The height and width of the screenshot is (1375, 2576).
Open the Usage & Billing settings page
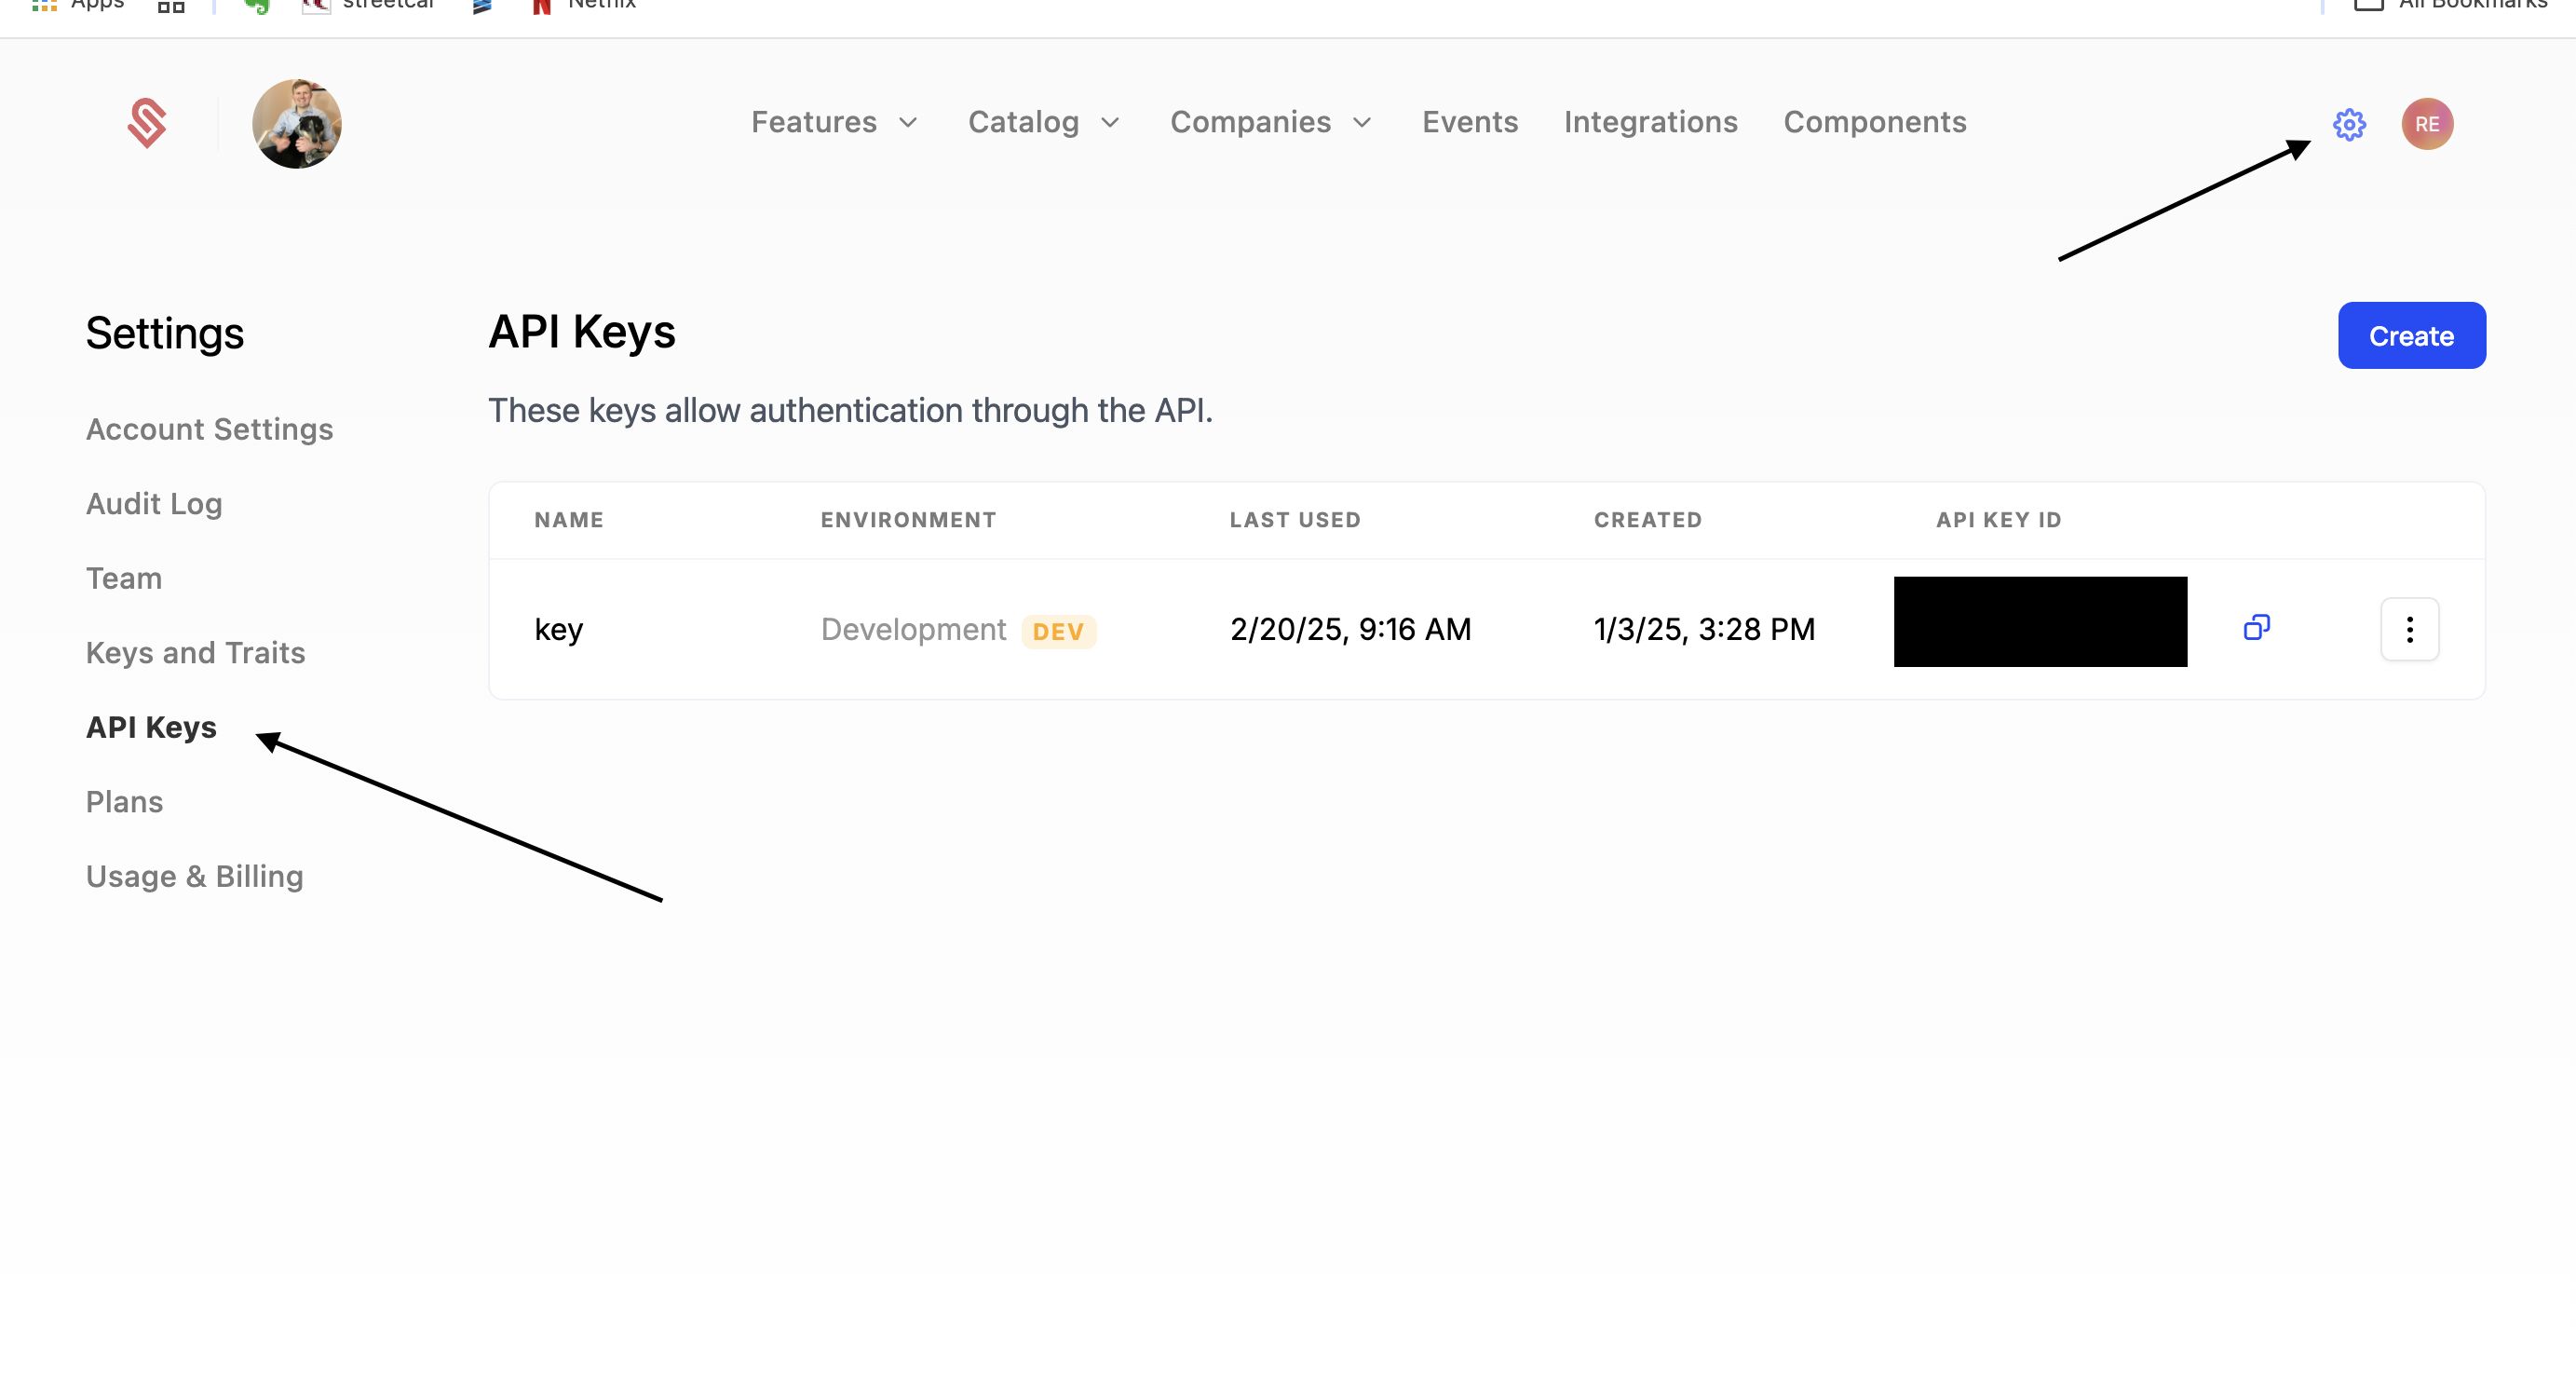click(x=194, y=876)
